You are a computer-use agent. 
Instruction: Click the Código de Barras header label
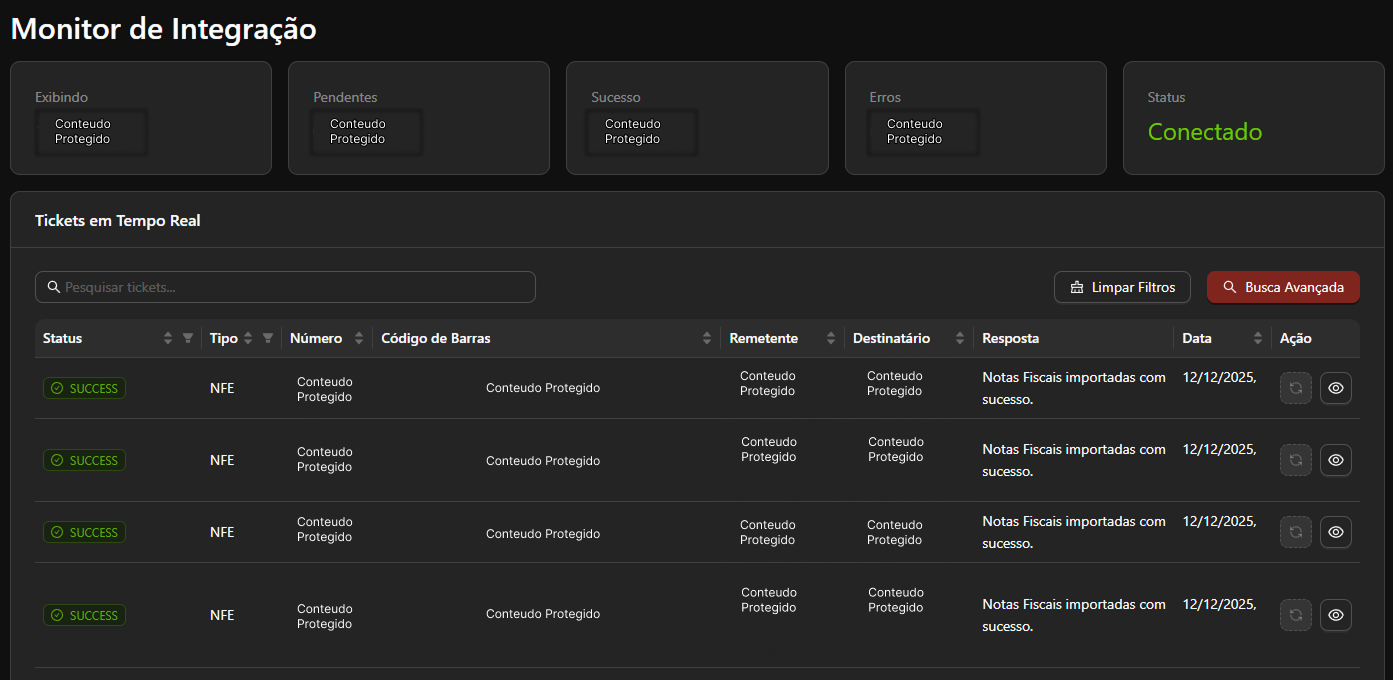(x=436, y=338)
